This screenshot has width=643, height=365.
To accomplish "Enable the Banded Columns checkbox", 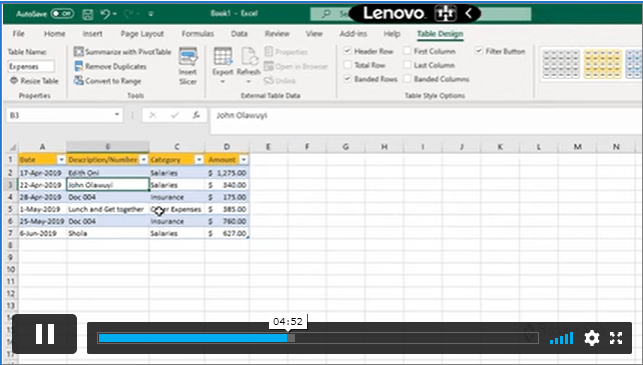I will [x=407, y=79].
